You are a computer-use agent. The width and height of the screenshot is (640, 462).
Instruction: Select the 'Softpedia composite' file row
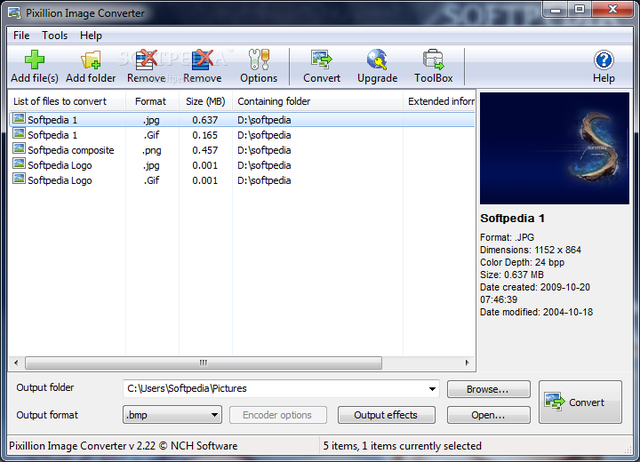(x=242, y=150)
